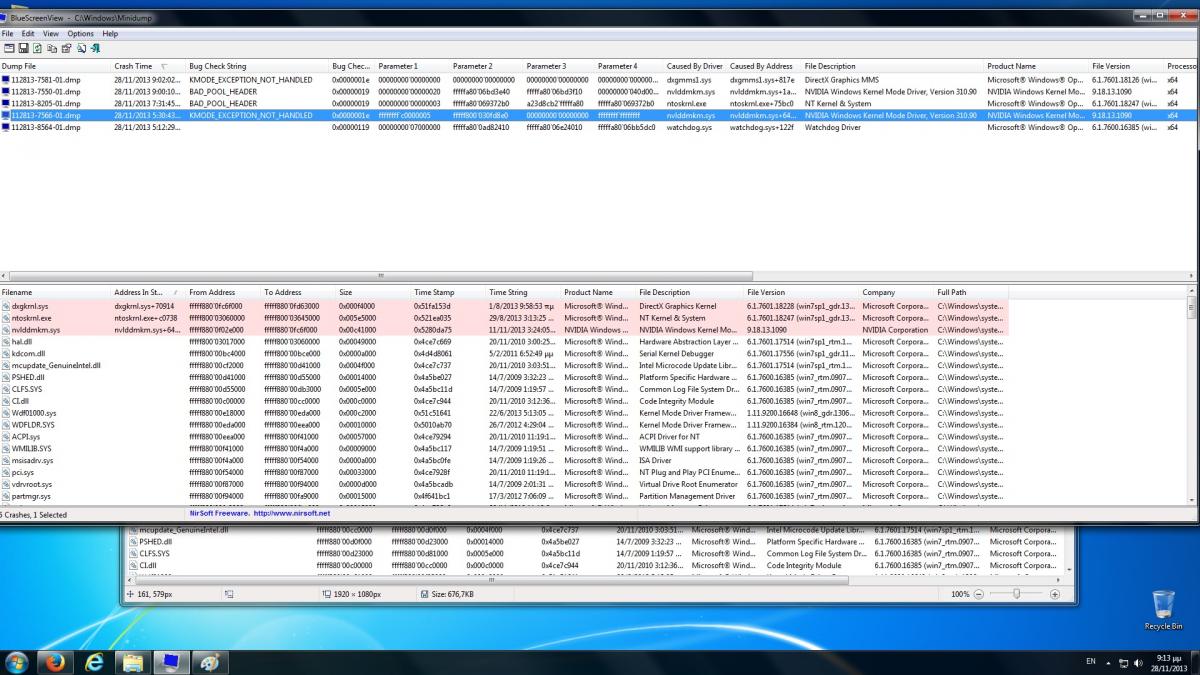Sort by the Bug Check String header
Viewport: 1200px width, 675px height.
258,66
